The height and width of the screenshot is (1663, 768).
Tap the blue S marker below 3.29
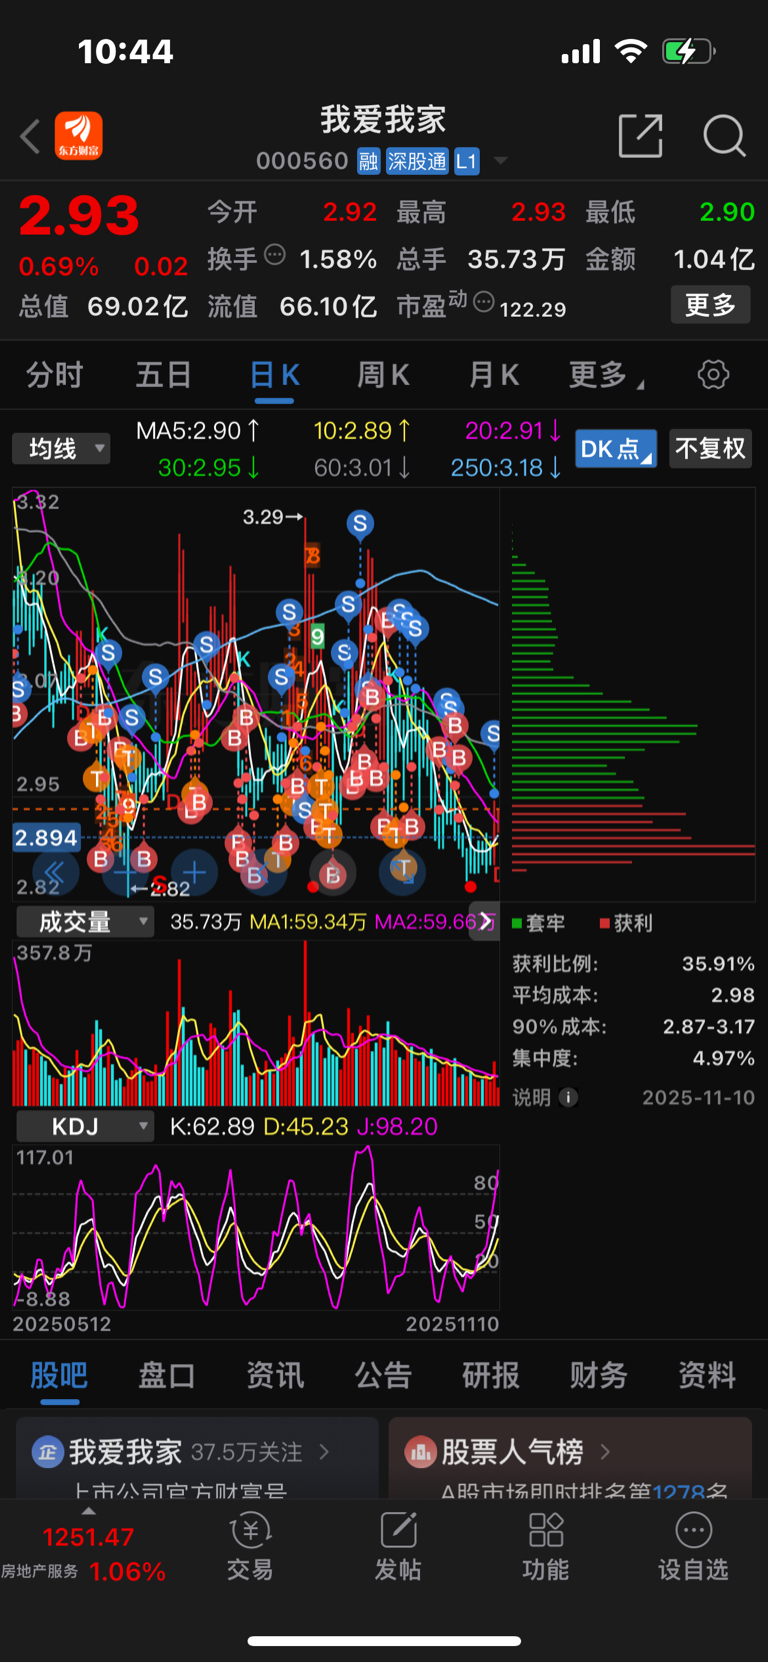360,523
